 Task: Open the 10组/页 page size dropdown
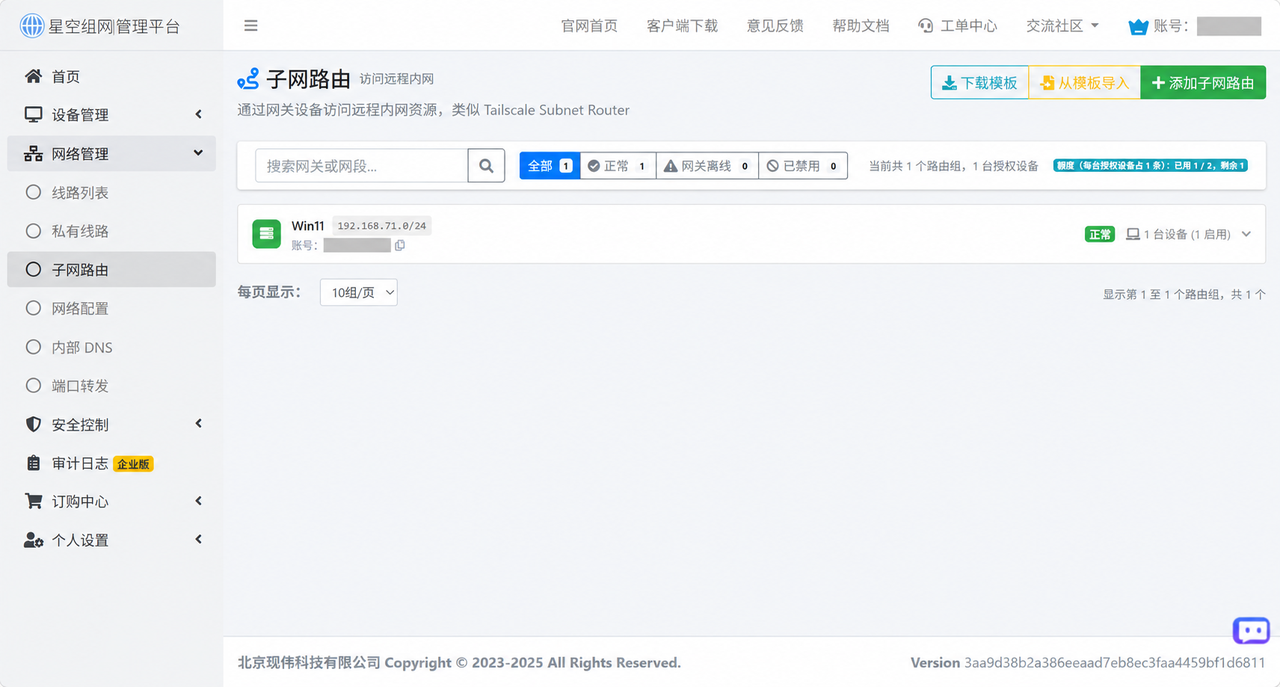359,292
